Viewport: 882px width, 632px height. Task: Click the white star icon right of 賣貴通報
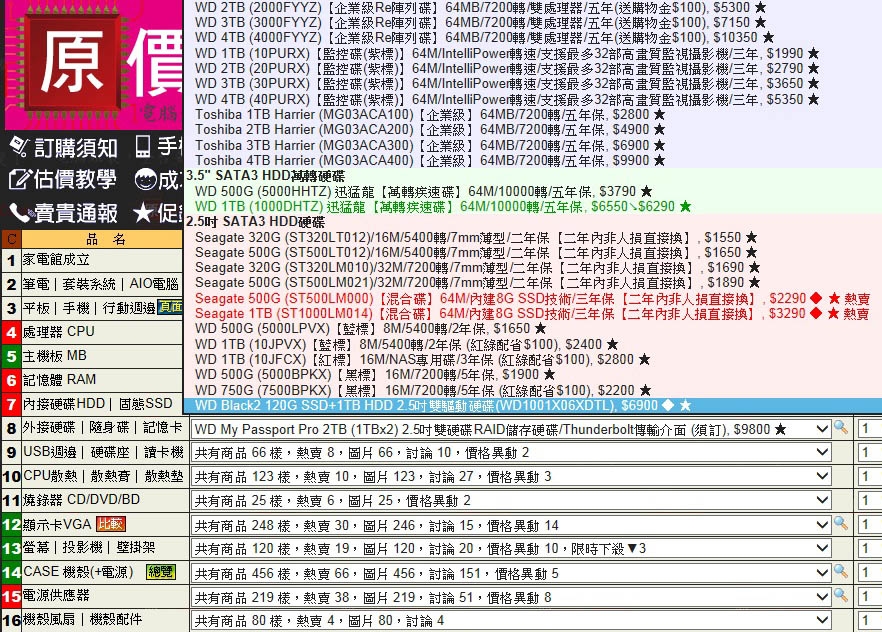click(143, 213)
